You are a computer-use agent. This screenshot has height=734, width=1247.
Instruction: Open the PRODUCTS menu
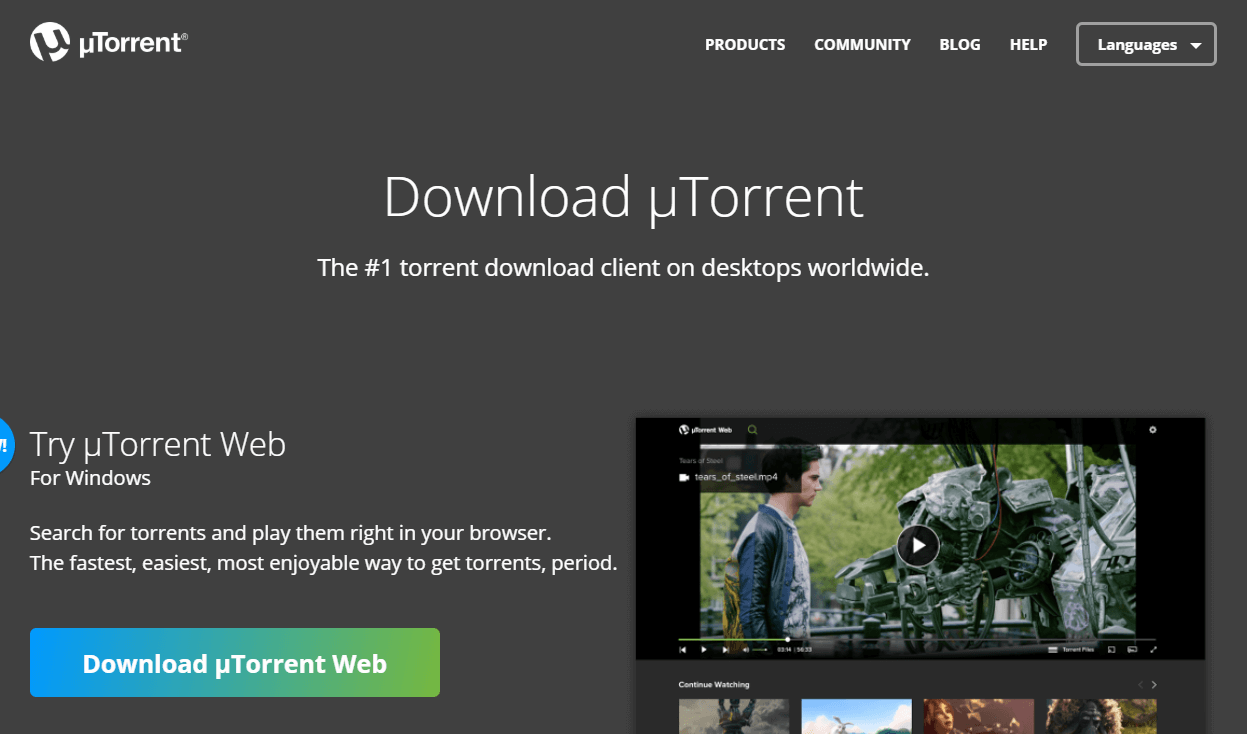pos(745,45)
